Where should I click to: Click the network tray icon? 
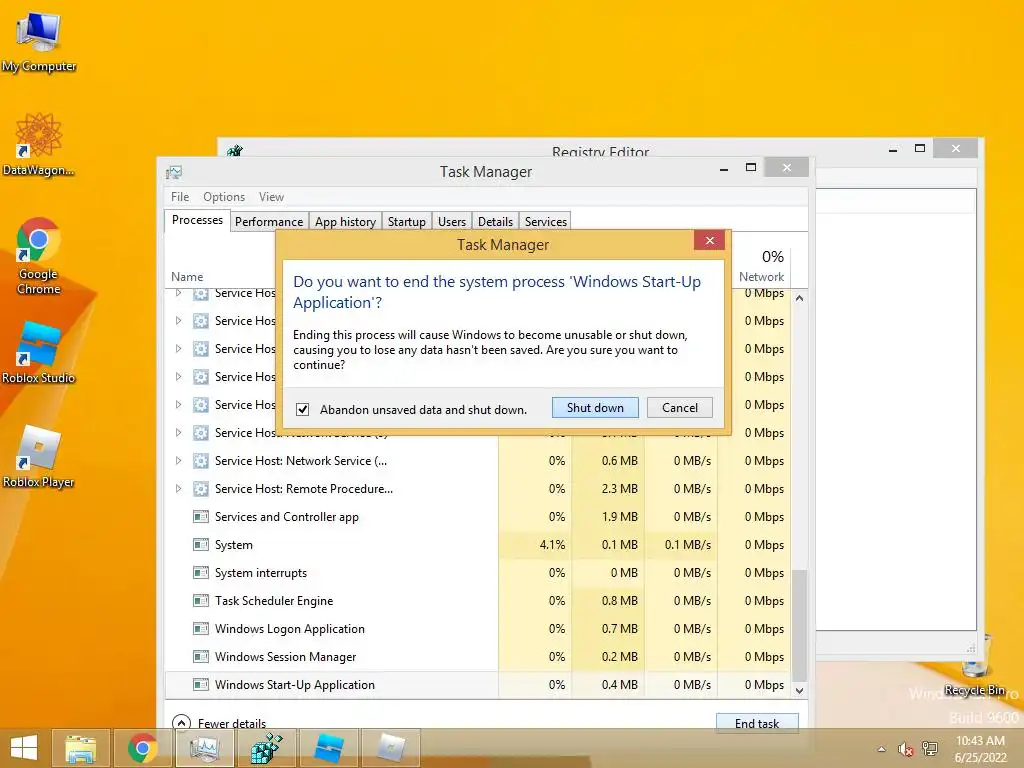click(930, 749)
